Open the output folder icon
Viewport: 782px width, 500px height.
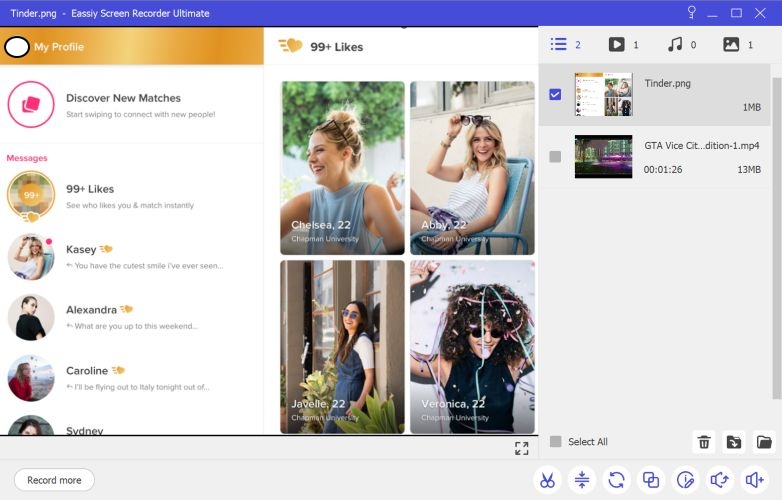point(764,442)
